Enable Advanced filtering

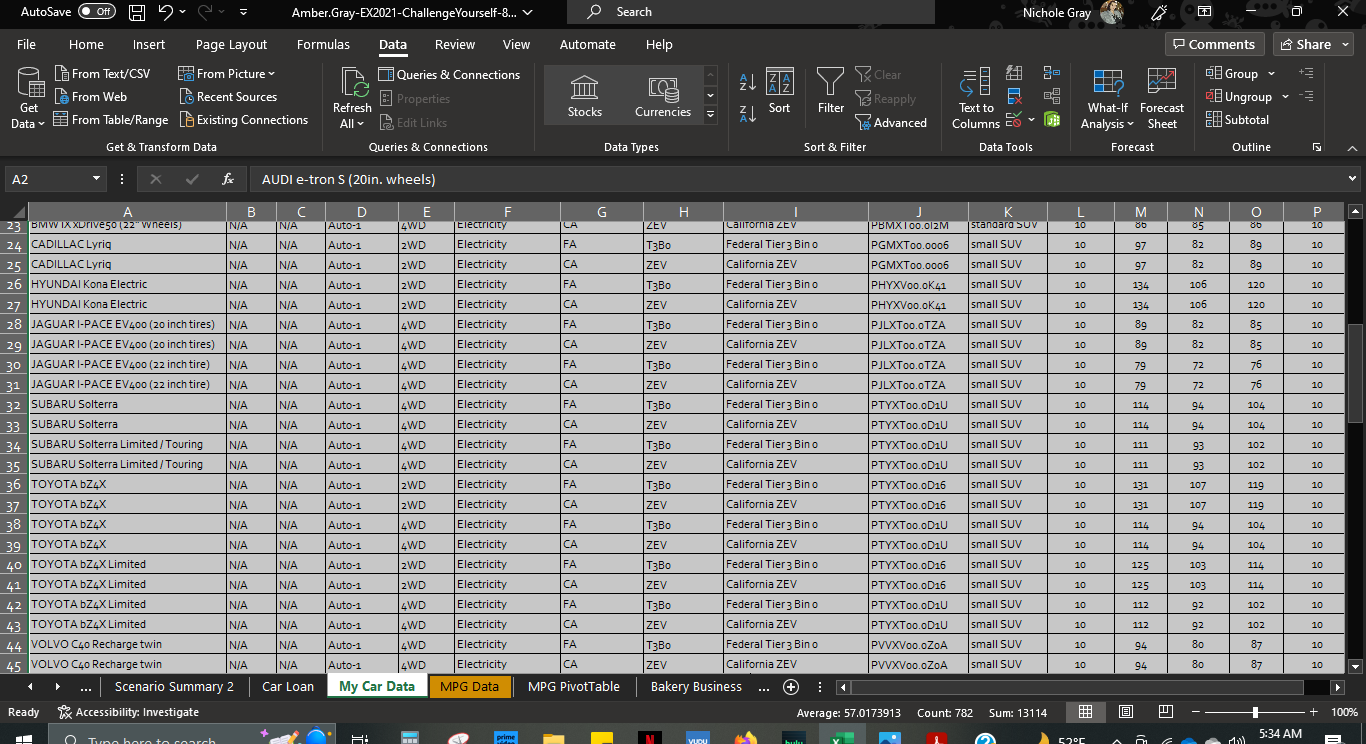coord(891,122)
